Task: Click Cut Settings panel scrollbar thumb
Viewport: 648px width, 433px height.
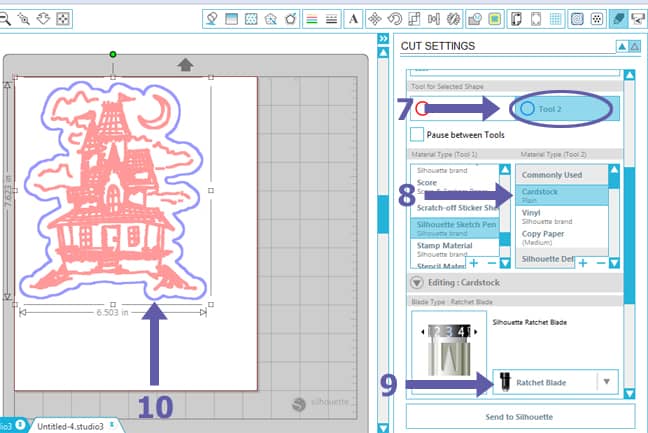Action: (x=629, y=235)
